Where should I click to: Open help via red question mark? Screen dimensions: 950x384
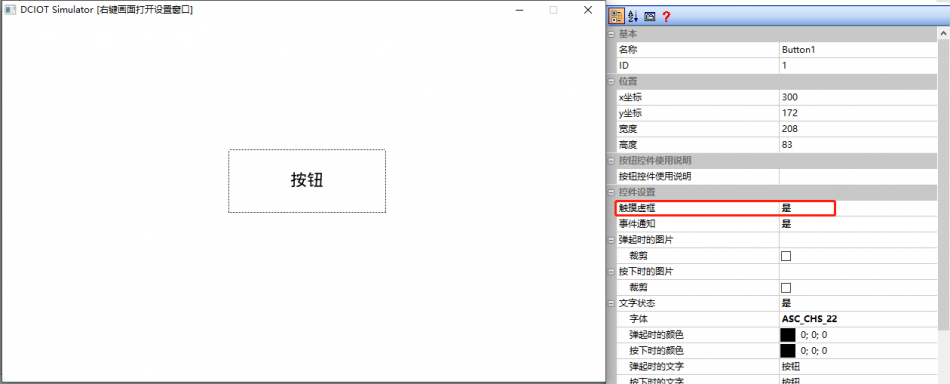(x=666, y=16)
